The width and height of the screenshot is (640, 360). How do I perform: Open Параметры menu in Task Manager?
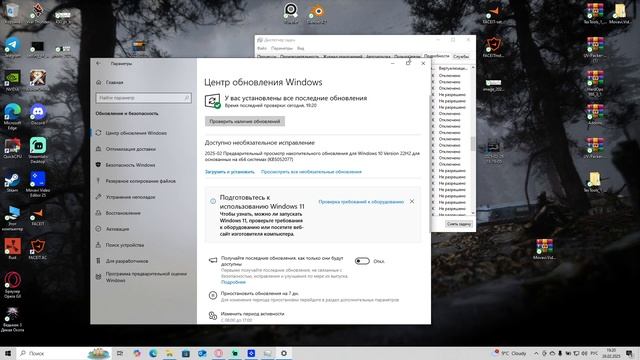click(282, 48)
